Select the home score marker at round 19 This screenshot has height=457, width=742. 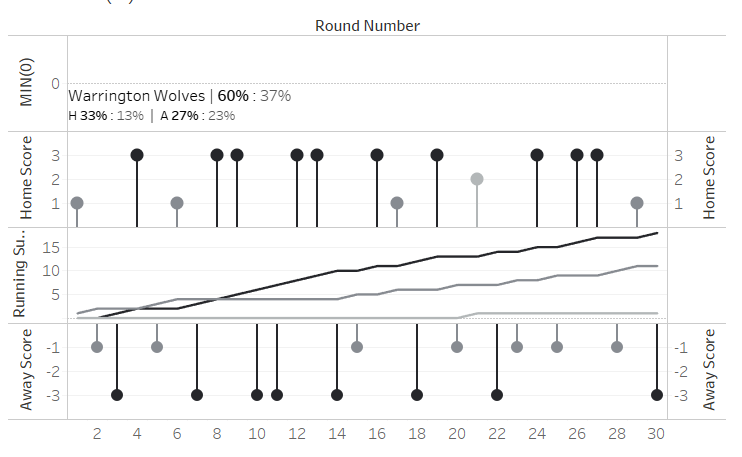click(437, 155)
